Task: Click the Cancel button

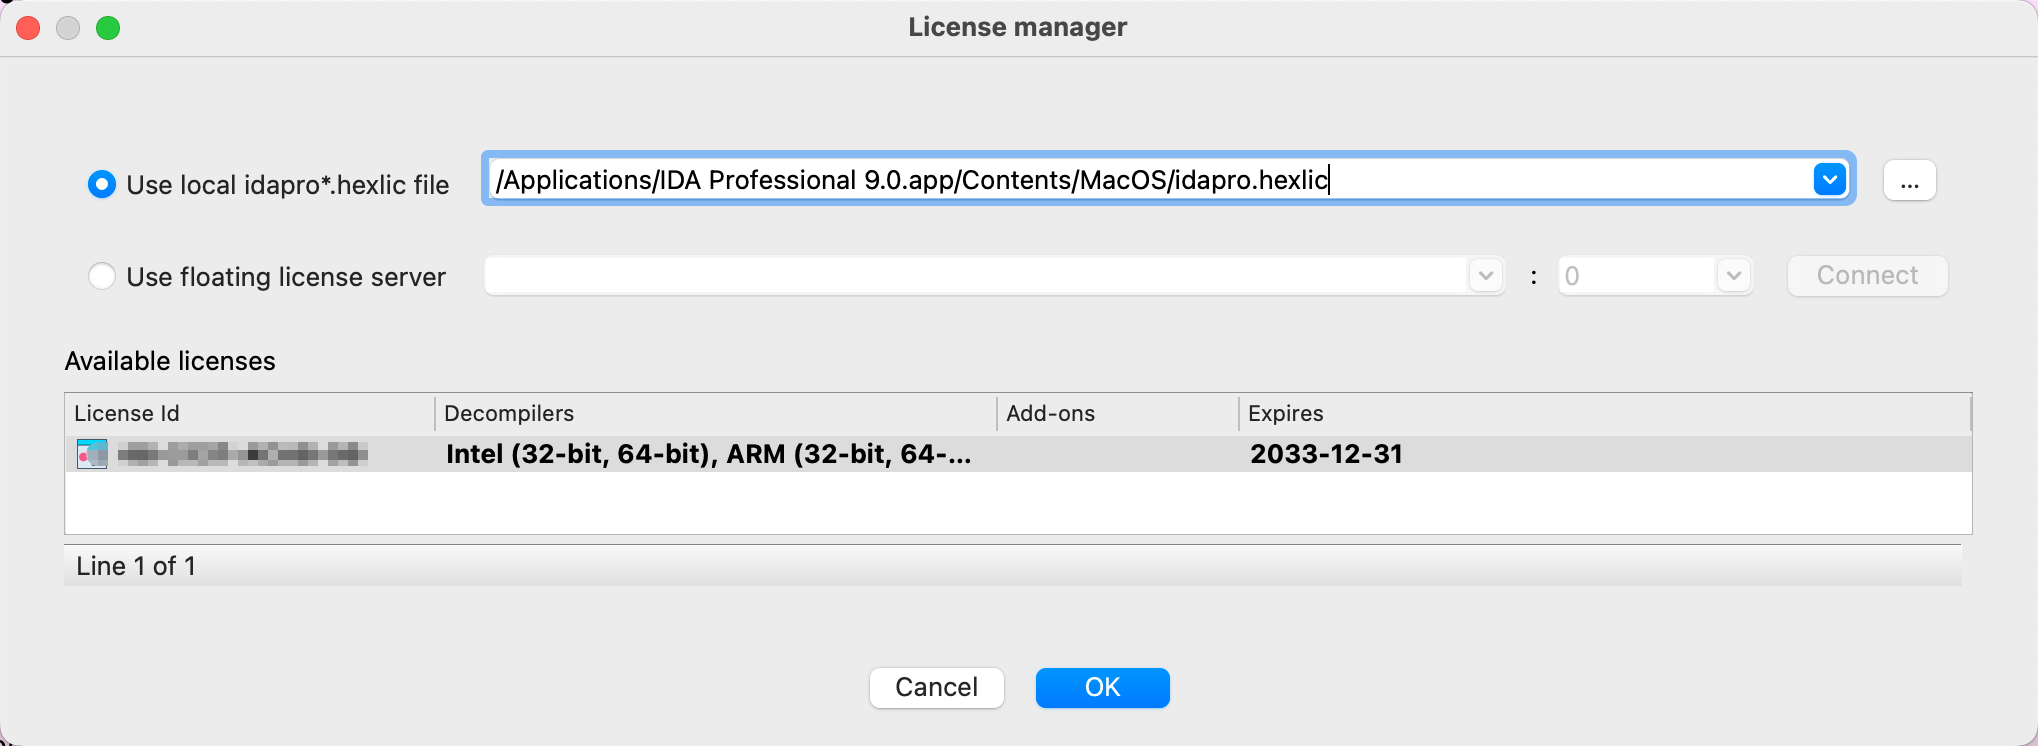Action: tap(937, 688)
